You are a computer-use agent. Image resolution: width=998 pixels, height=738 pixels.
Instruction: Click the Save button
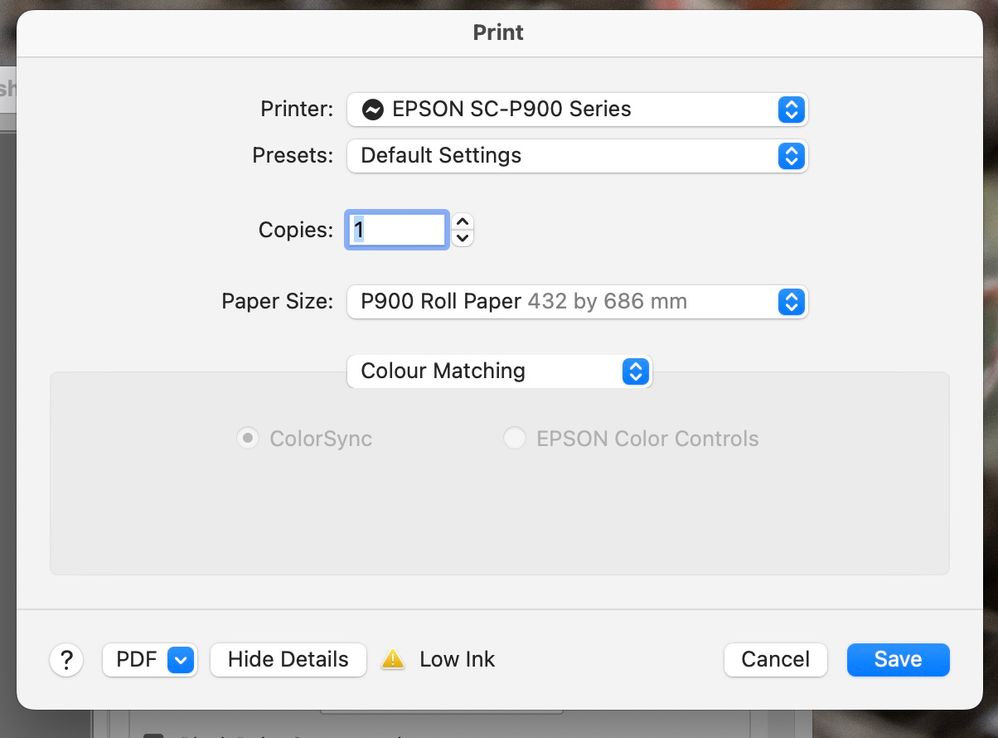pyautogui.click(x=897, y=660)
